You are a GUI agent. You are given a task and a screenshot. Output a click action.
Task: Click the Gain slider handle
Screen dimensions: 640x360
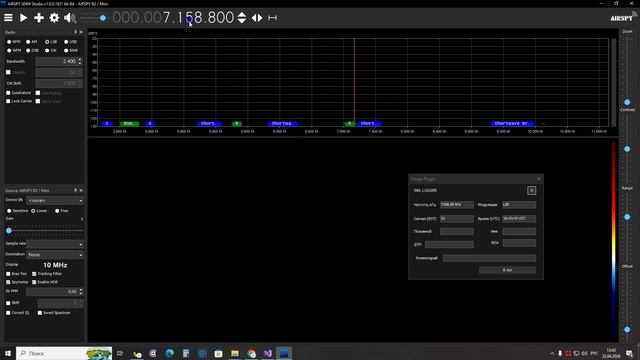[x=9, y=231]
